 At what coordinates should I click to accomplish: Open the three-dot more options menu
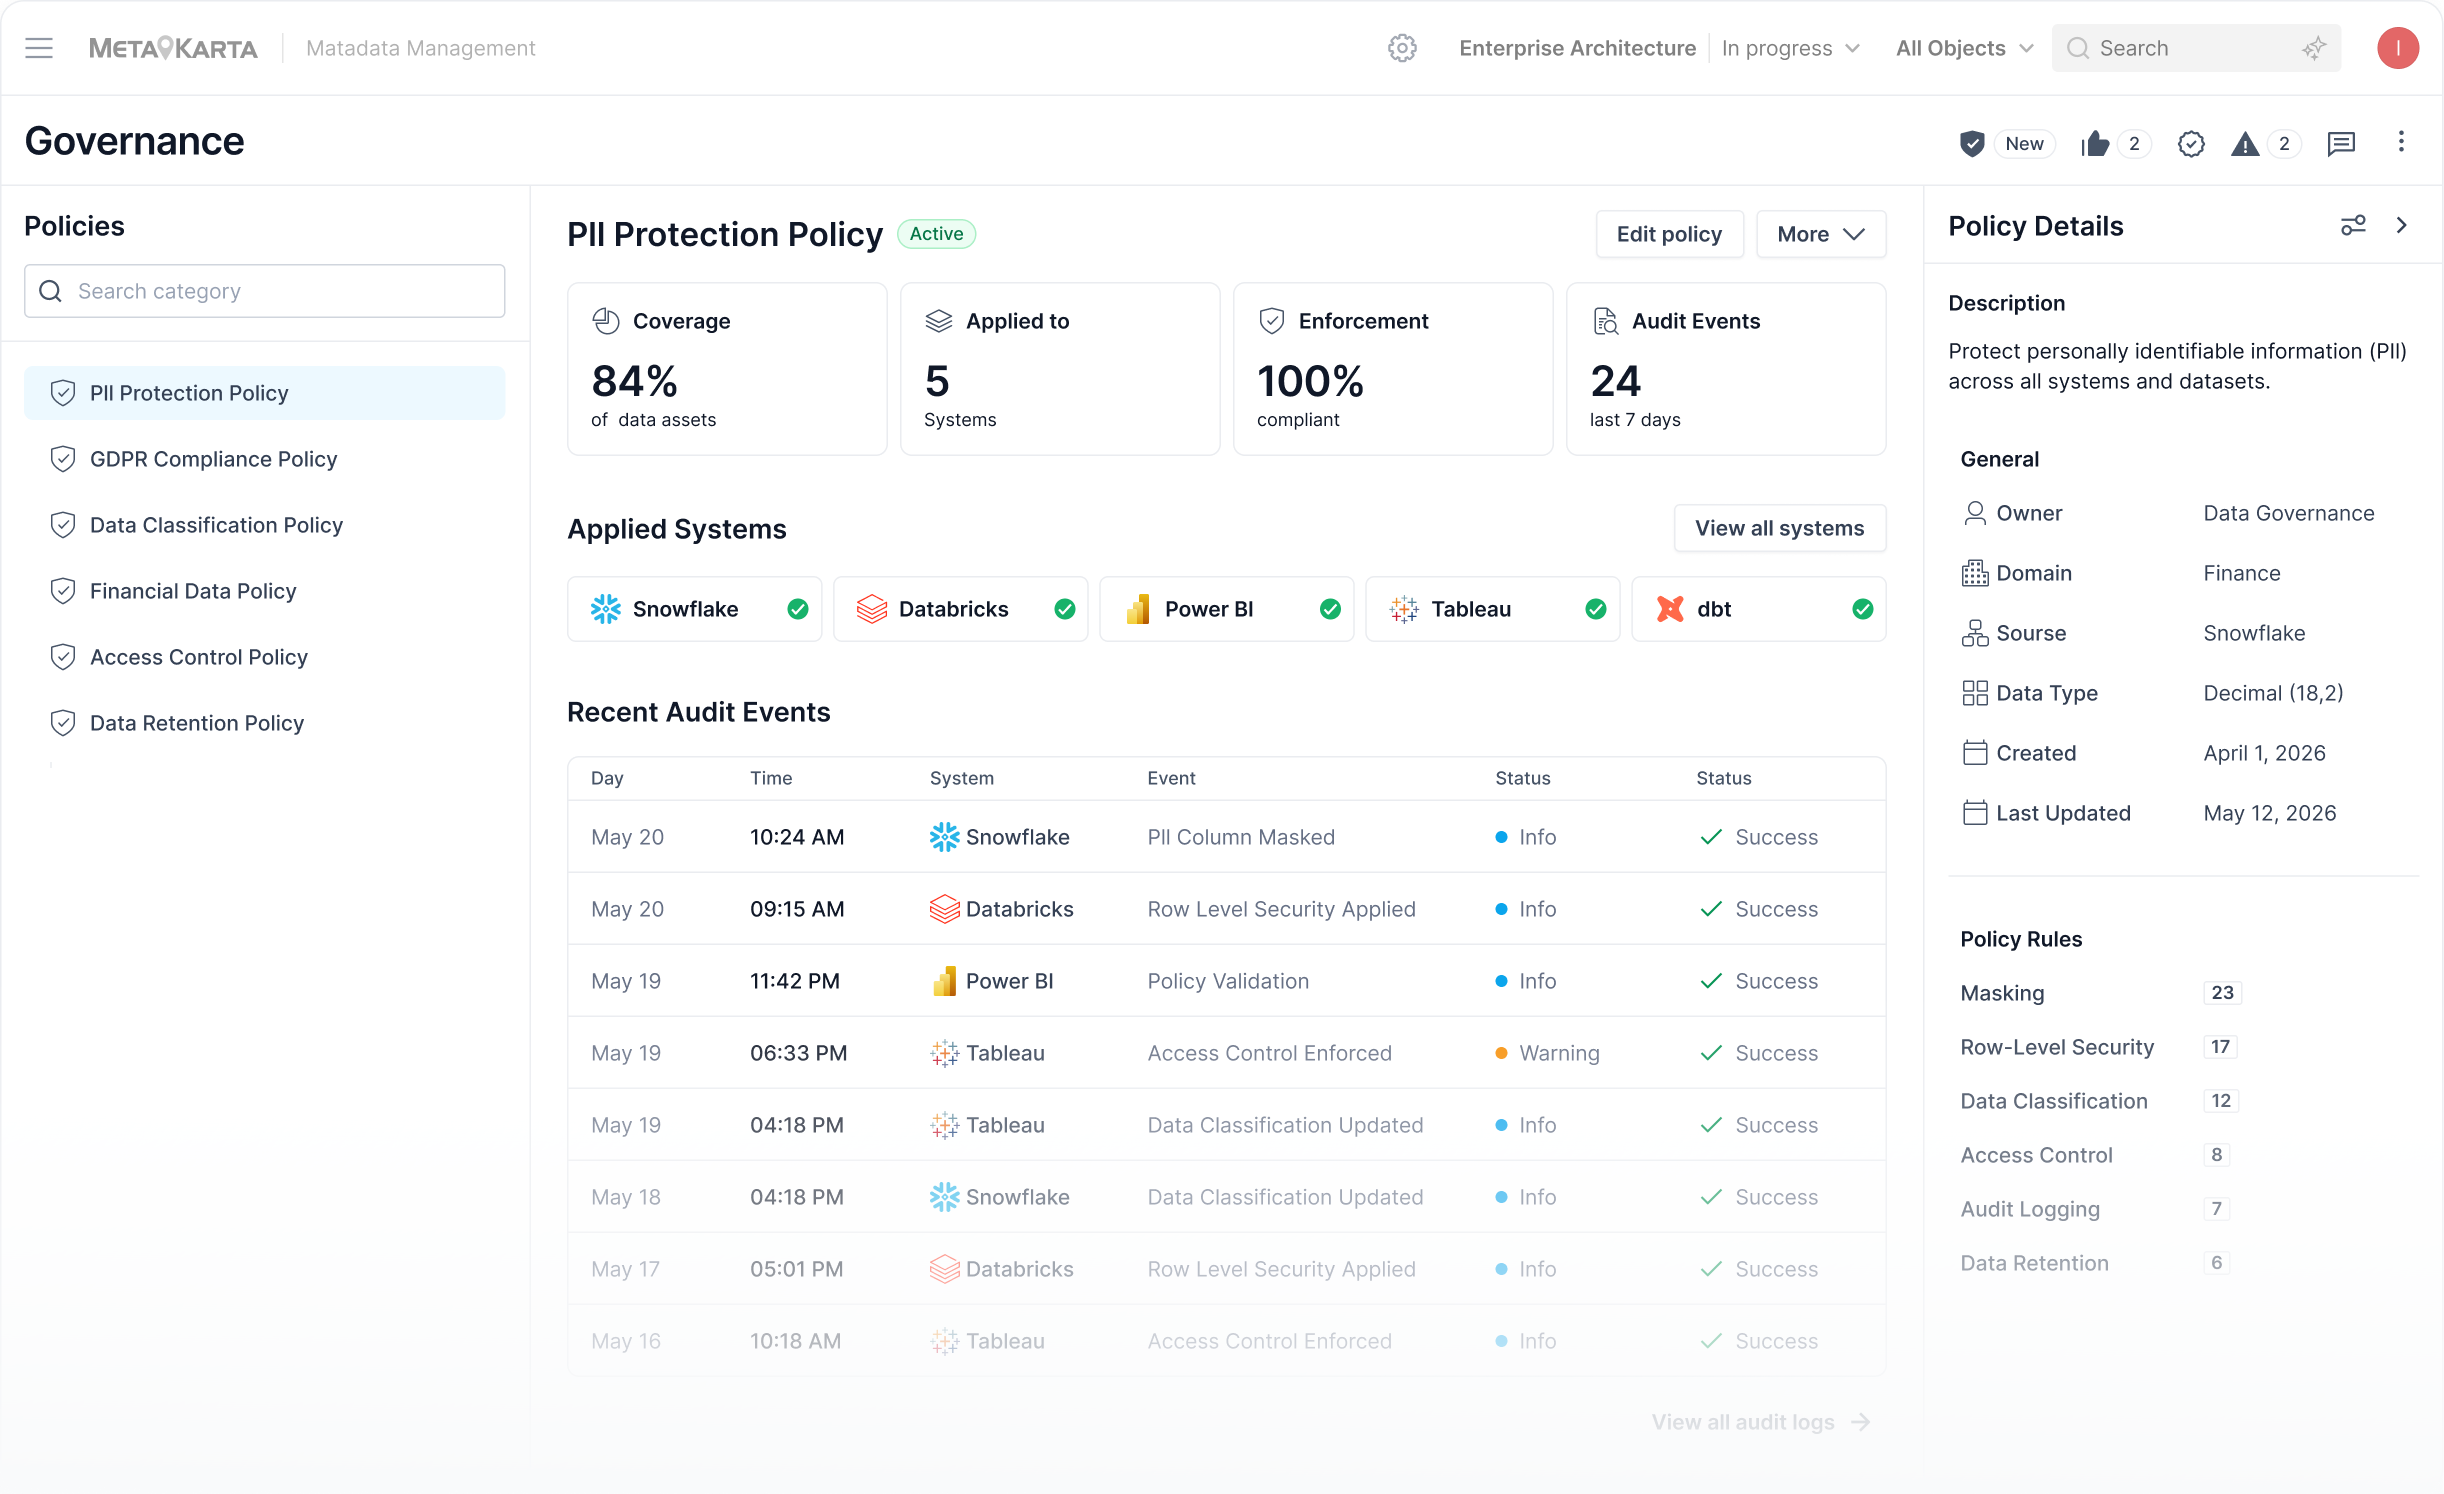2401,142
